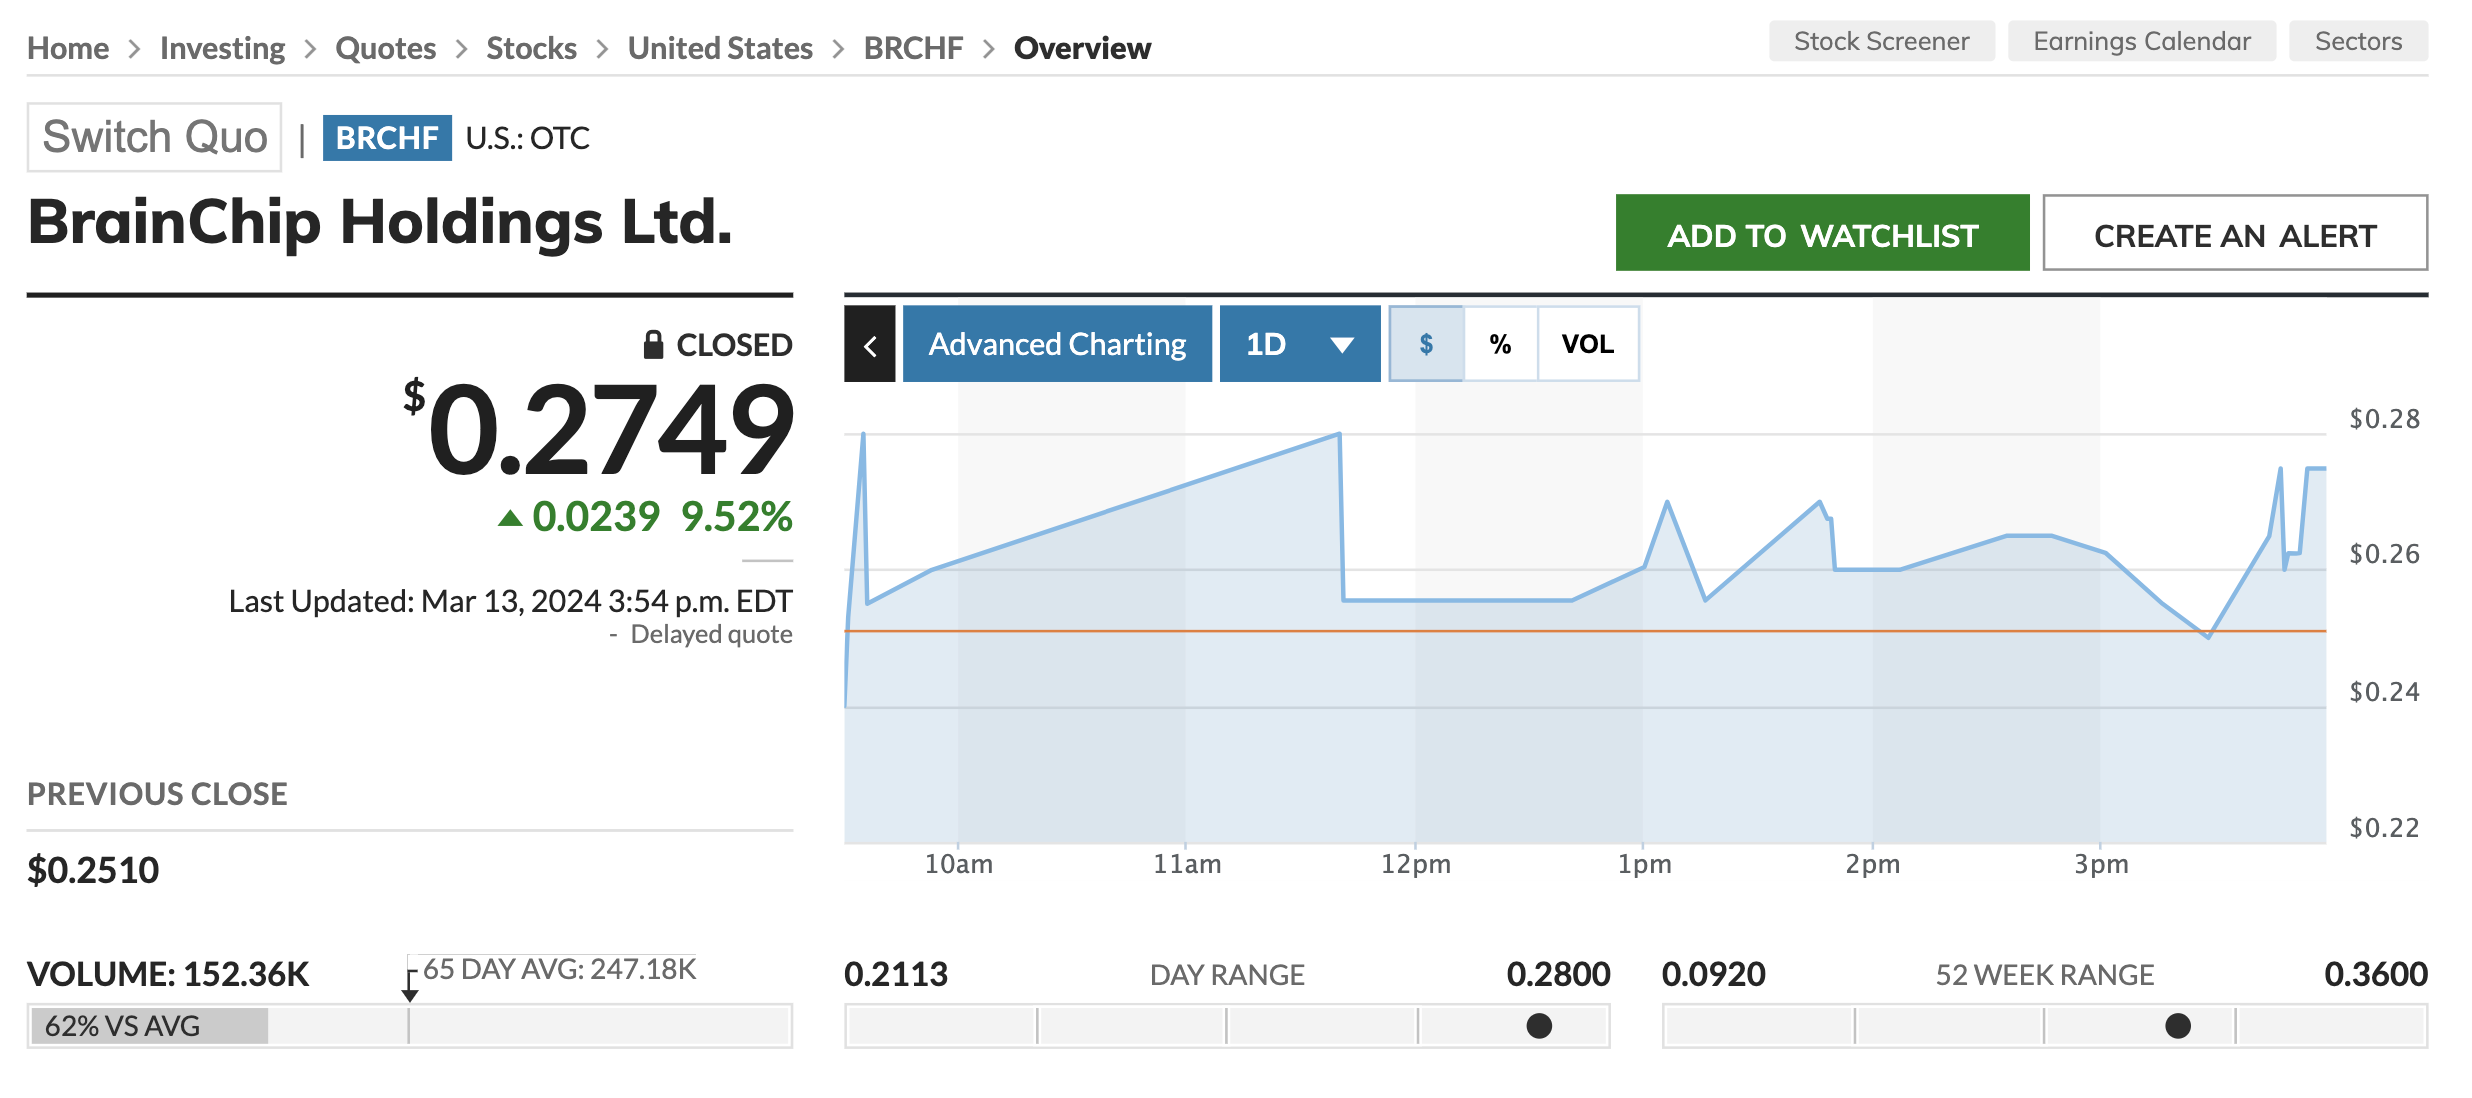The image size is (2472, 1098).
Task: Click in the Switch Quote input field
Action: click(x=154, y=137)
